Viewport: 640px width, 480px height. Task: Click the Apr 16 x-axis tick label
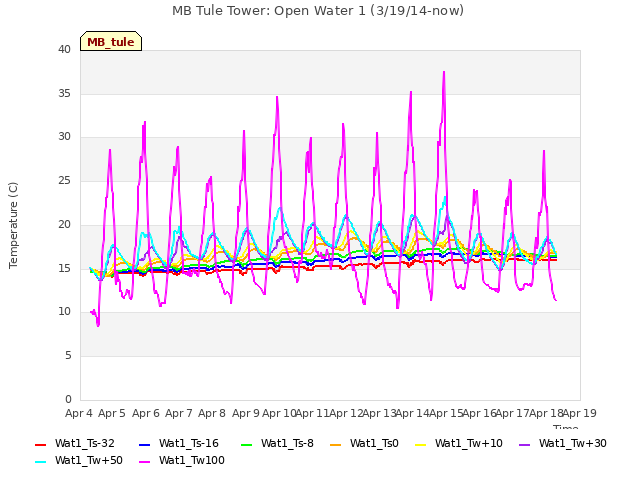pyautogui.click(x=480, y=413)
